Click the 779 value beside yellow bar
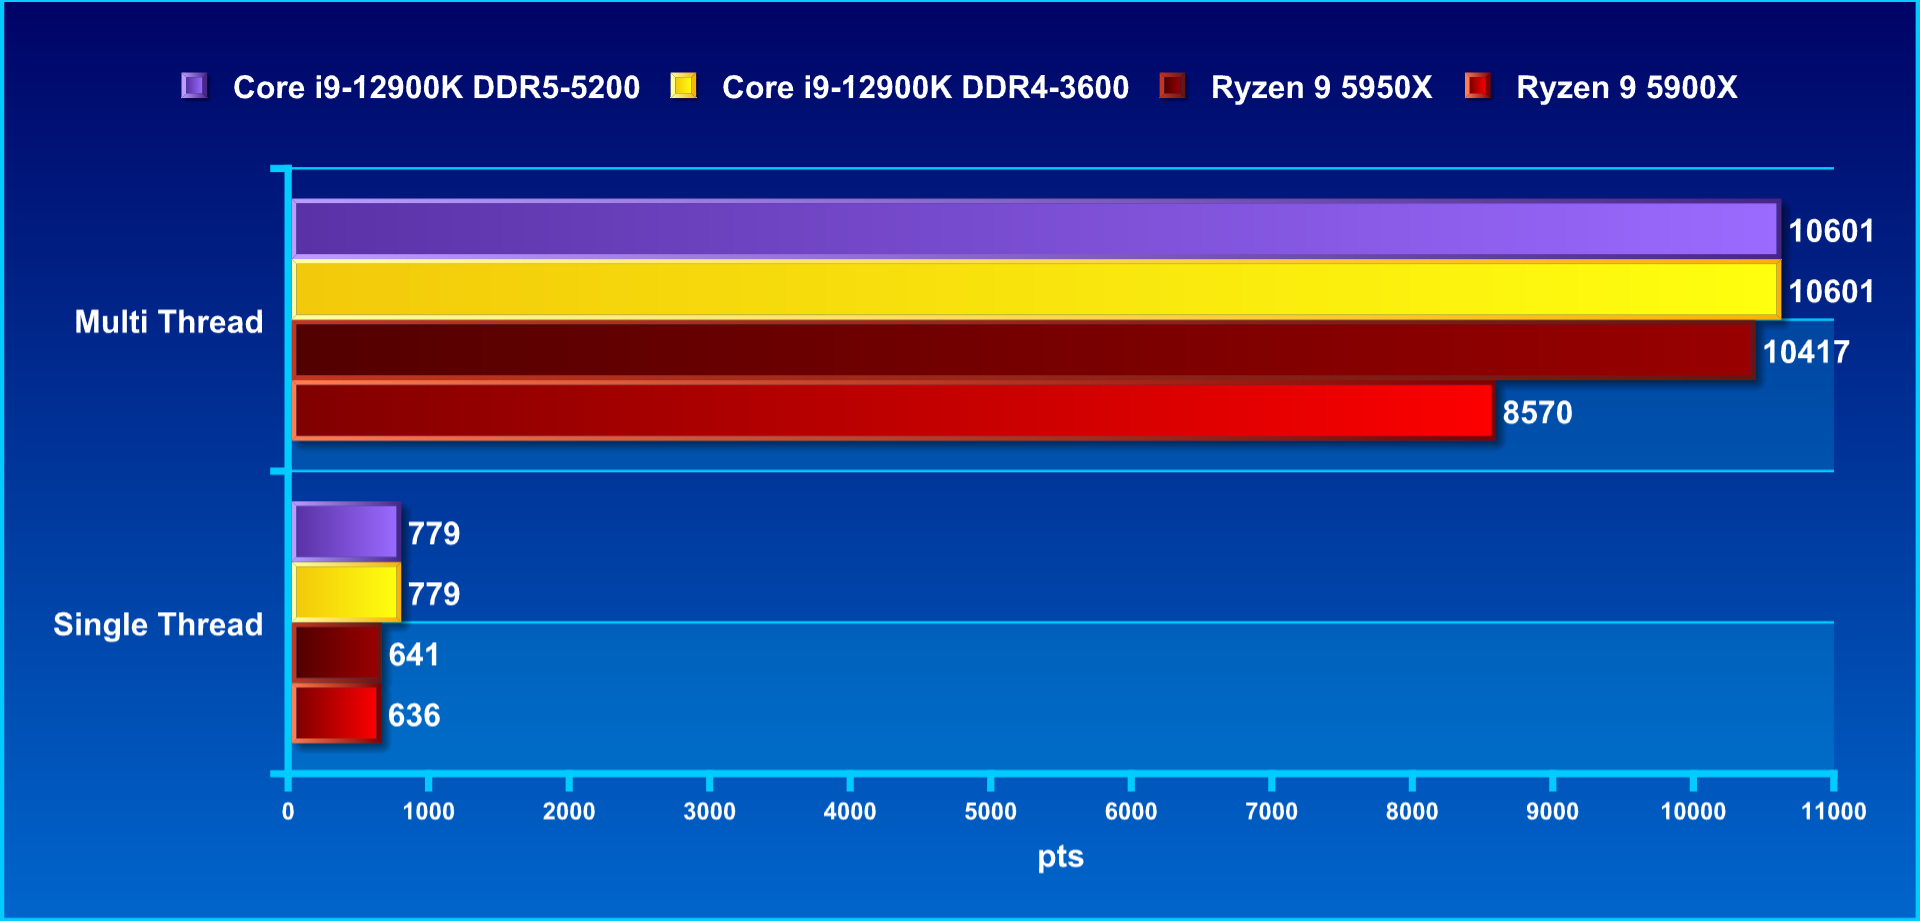 click(434, 595)
